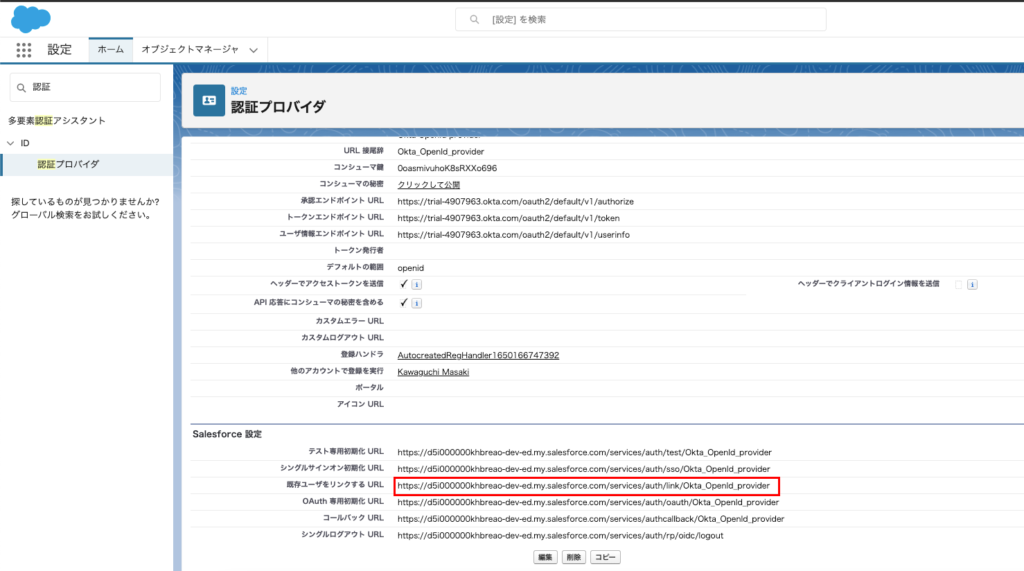Toggle the ヘッダーでアクセストークンを送信 checkmark
This screenshot has height=571, width=1024.
coord(403,284)
